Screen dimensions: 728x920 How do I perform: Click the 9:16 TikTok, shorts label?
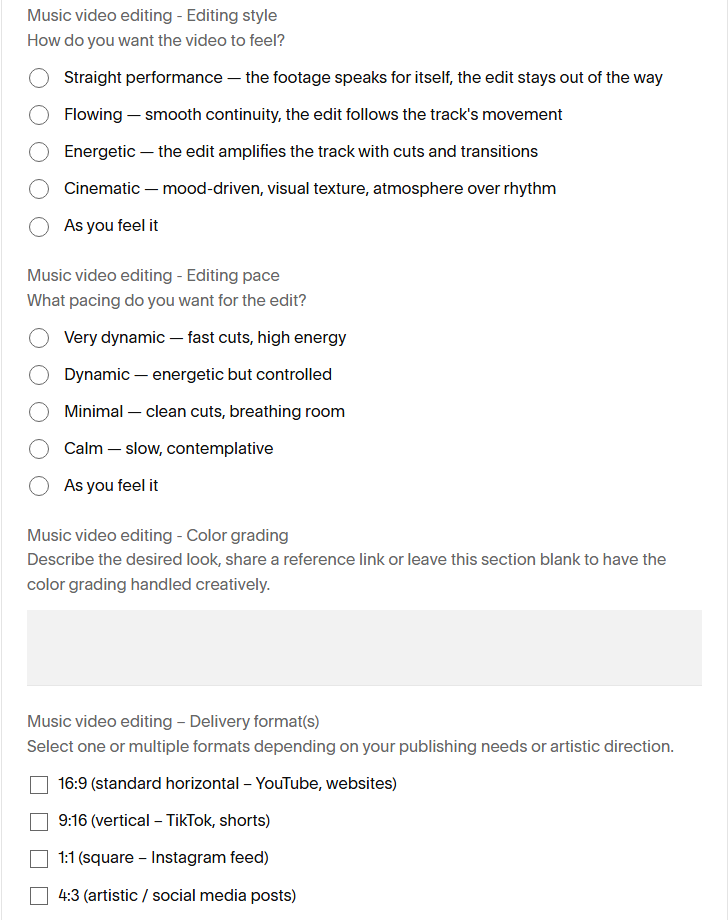point(164,820)
